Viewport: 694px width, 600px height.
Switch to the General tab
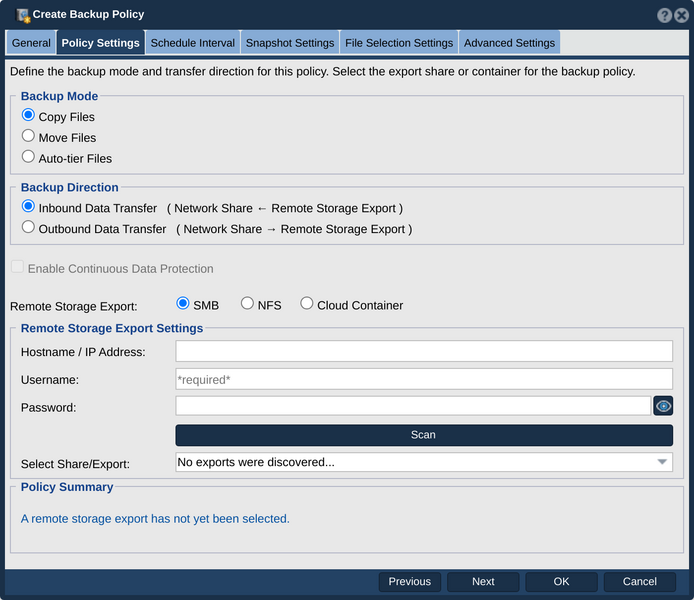pos(31,43)
